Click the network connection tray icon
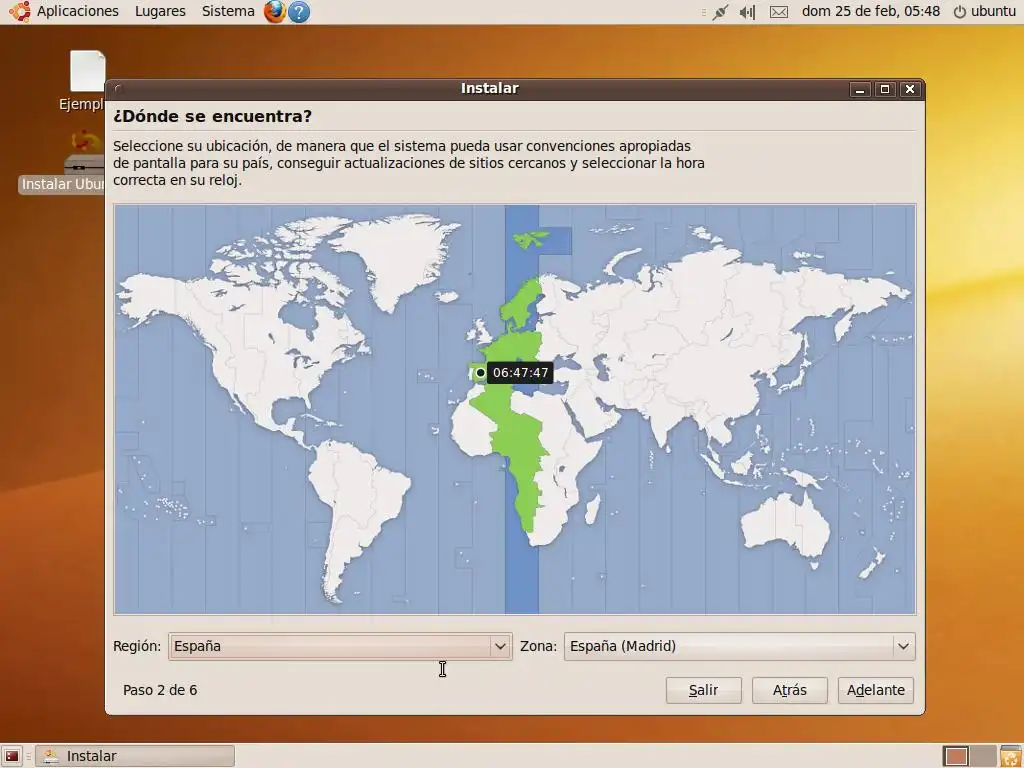This screenshot has width=1024, height=768. point(720,12)
